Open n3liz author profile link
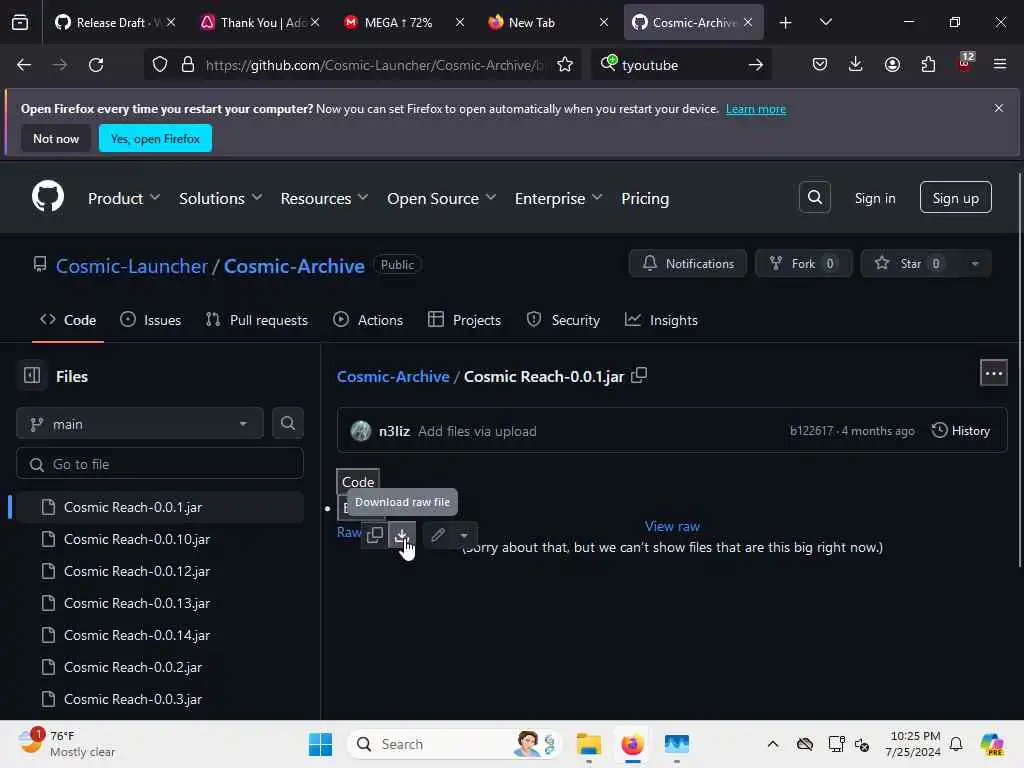 click(394, 431)
